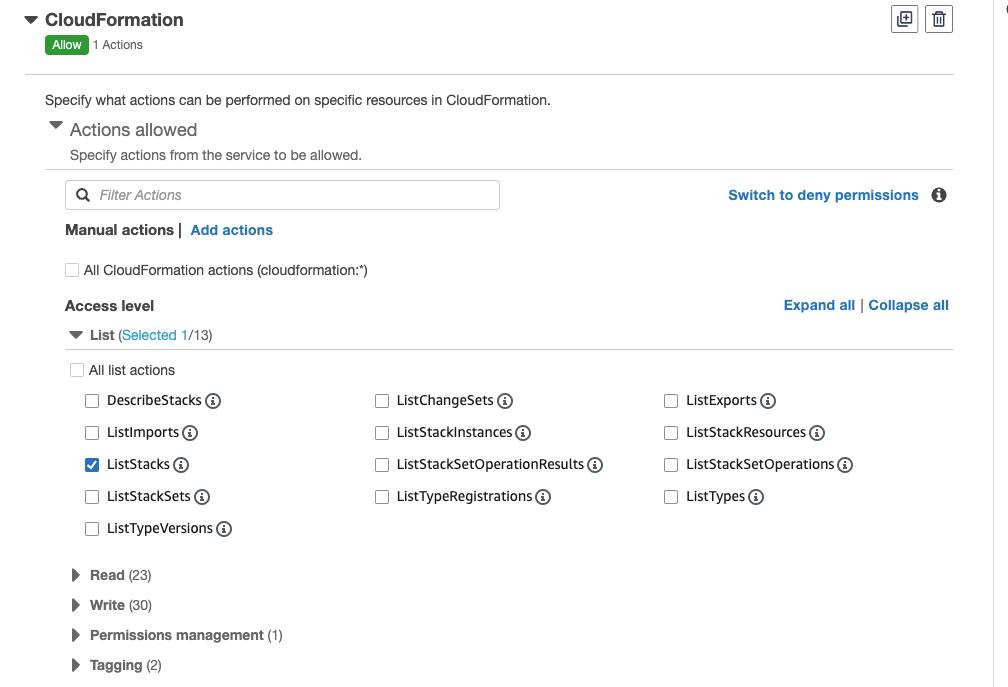Click the Add actions link
Image resolution: width=1008 pixels, height=687 pixels.
pyautogui.click(x=231, y=230)
